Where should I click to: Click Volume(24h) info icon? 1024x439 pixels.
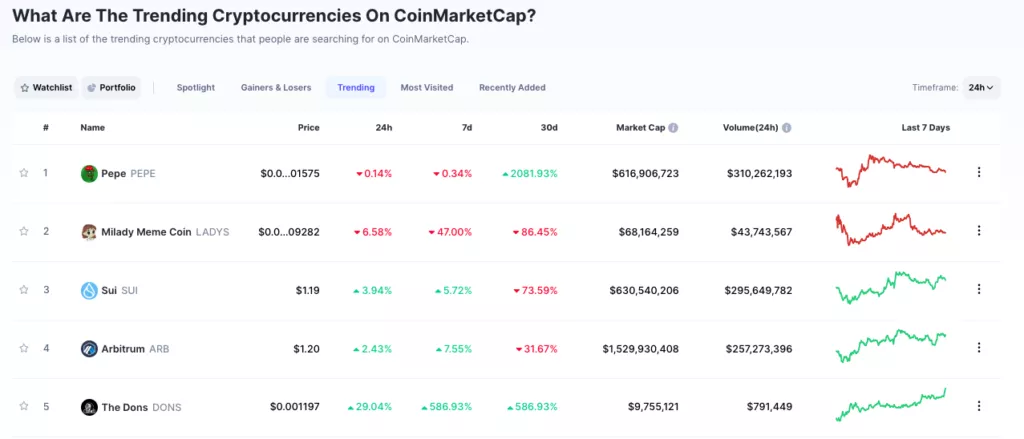point(786,128)
